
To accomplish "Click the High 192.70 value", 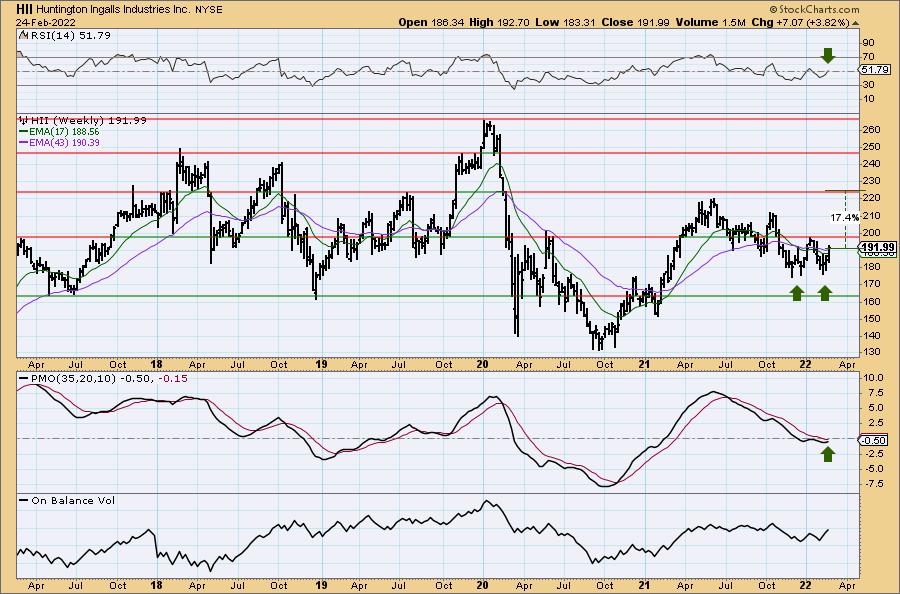I will (499, 22).
